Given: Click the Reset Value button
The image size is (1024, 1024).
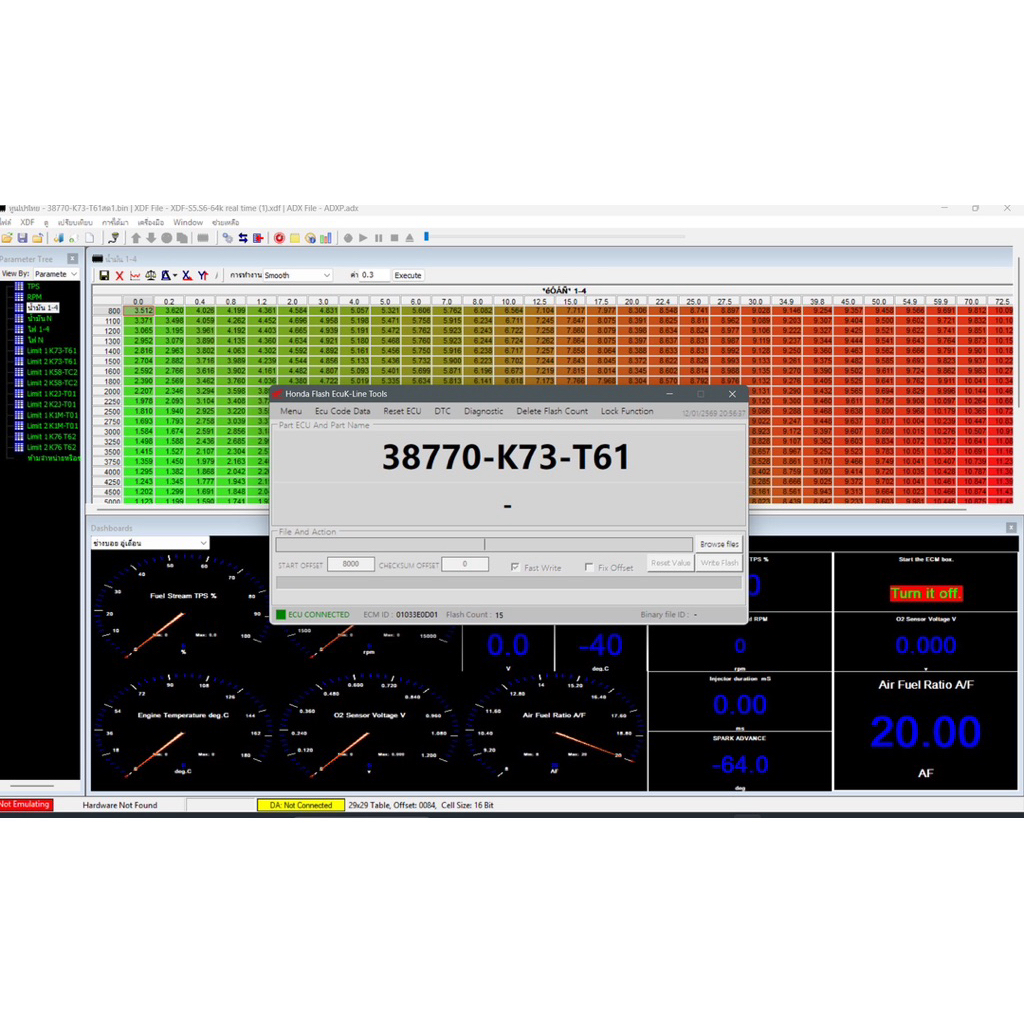Looking at the screenshot, I should pyautogui.click(x=670, y=563).
